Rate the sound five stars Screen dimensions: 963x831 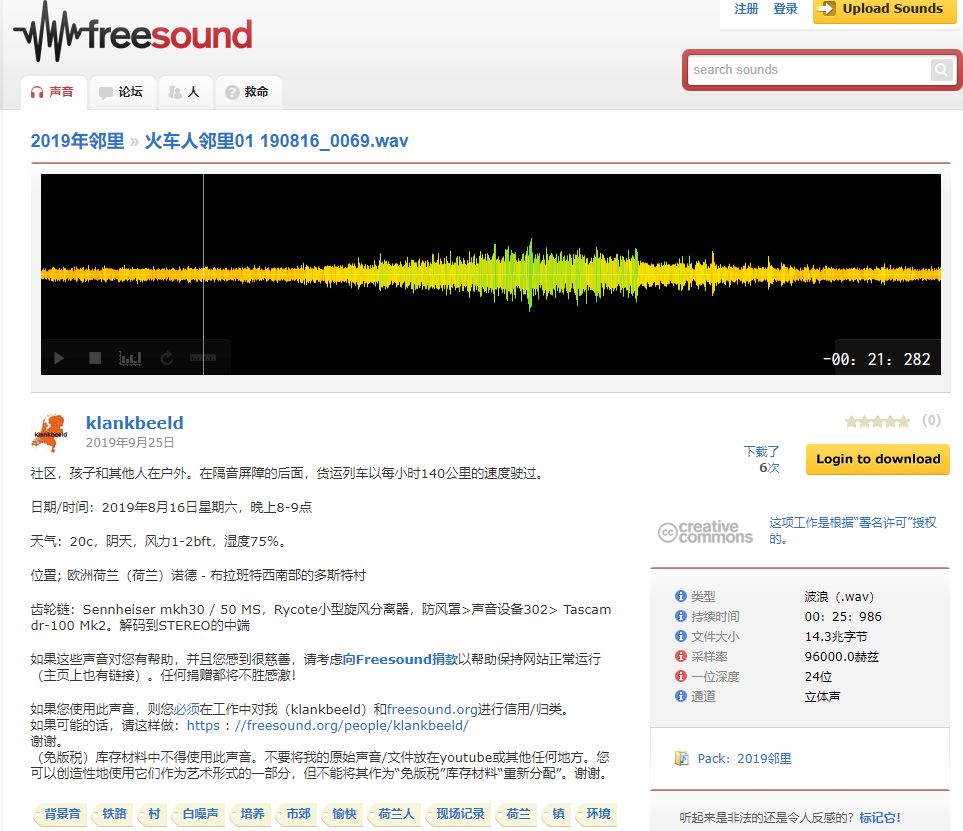pyautogui.click(x=906, y=421)
